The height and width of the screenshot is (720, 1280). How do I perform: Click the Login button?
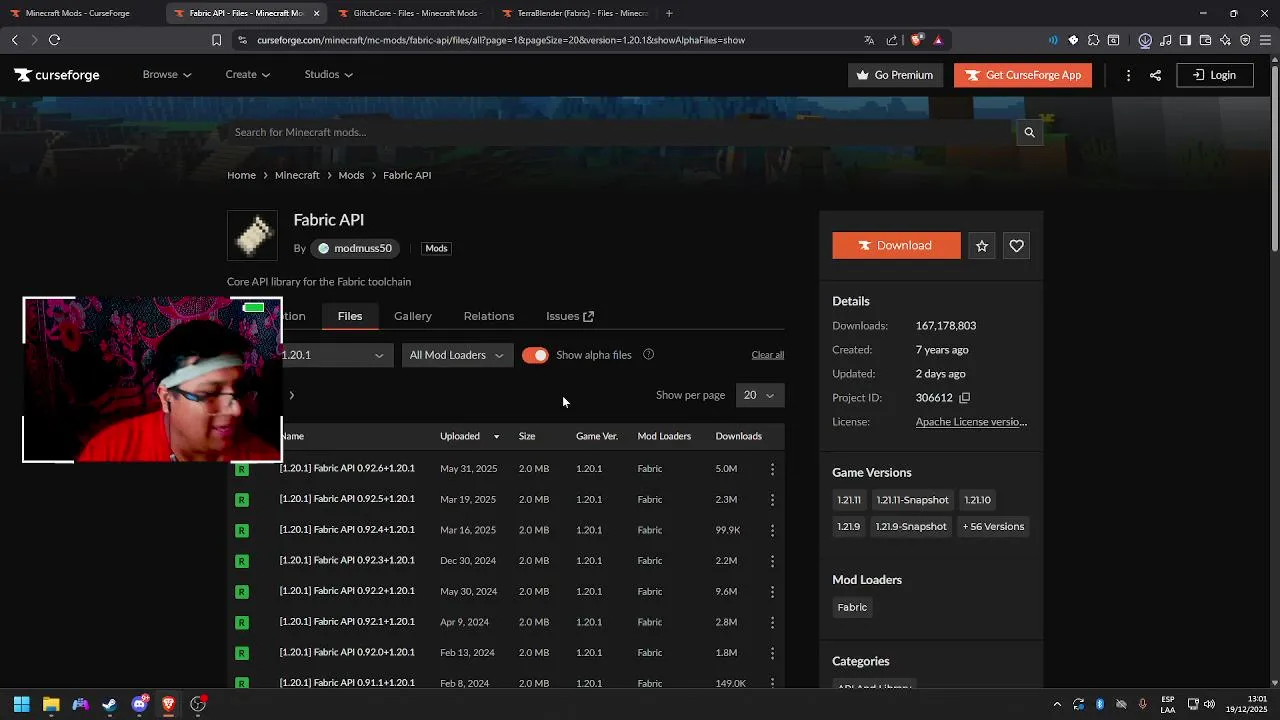(1215, 75)
